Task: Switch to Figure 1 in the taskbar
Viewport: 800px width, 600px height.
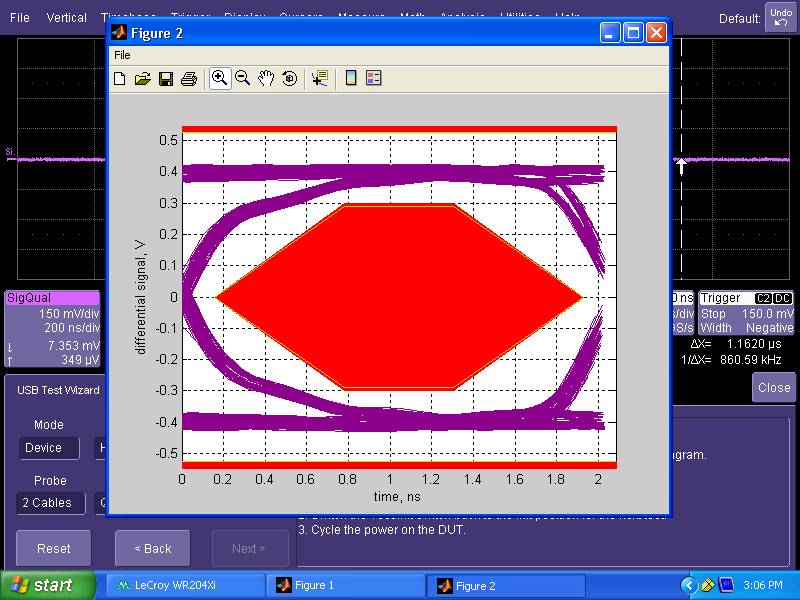Action: click(x=345, y=586)
